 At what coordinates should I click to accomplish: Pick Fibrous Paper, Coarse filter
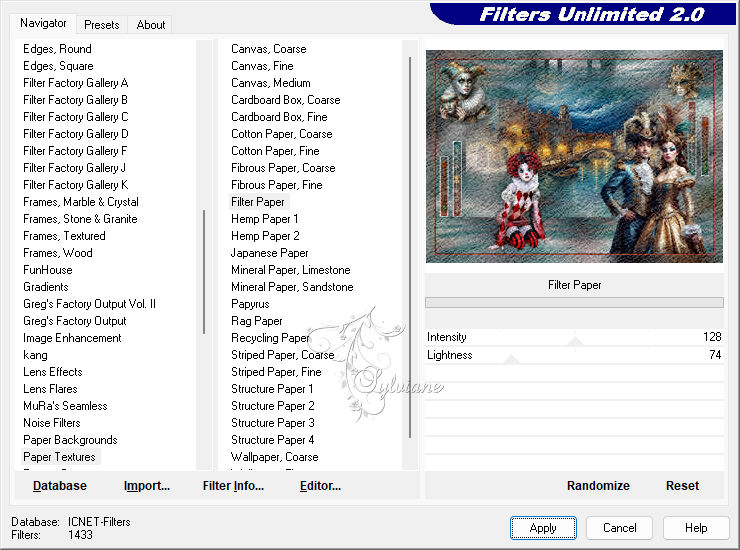(x=283, y=168)
